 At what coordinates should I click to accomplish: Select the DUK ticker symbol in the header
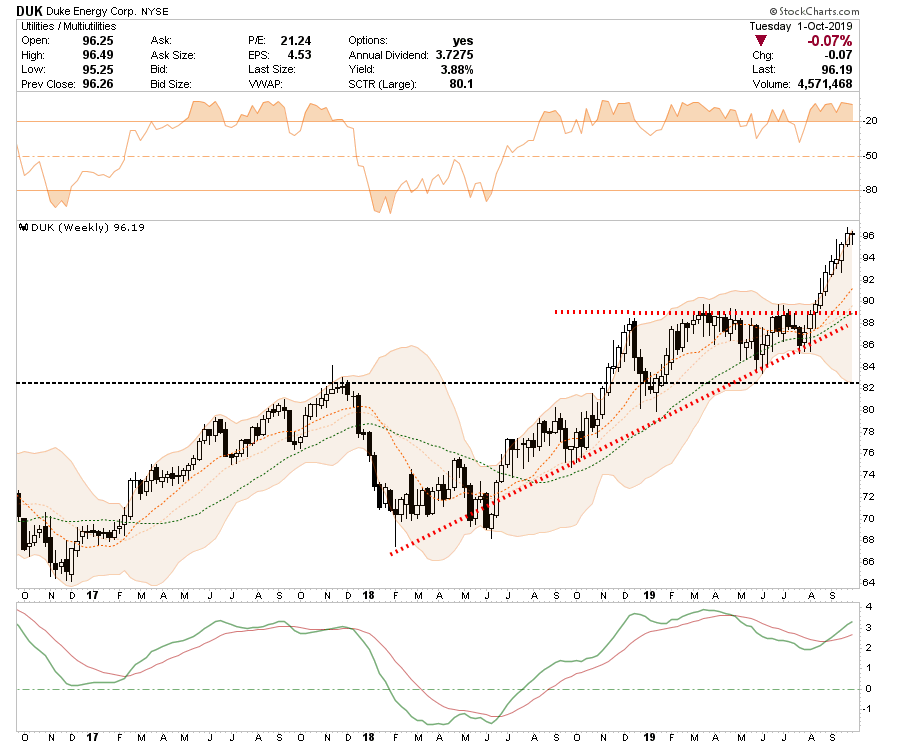tap(29, 11)
